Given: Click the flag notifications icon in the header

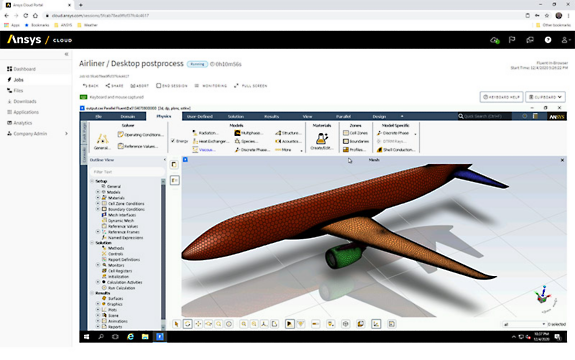Looking at the screenshot, I should click(512, 40).
